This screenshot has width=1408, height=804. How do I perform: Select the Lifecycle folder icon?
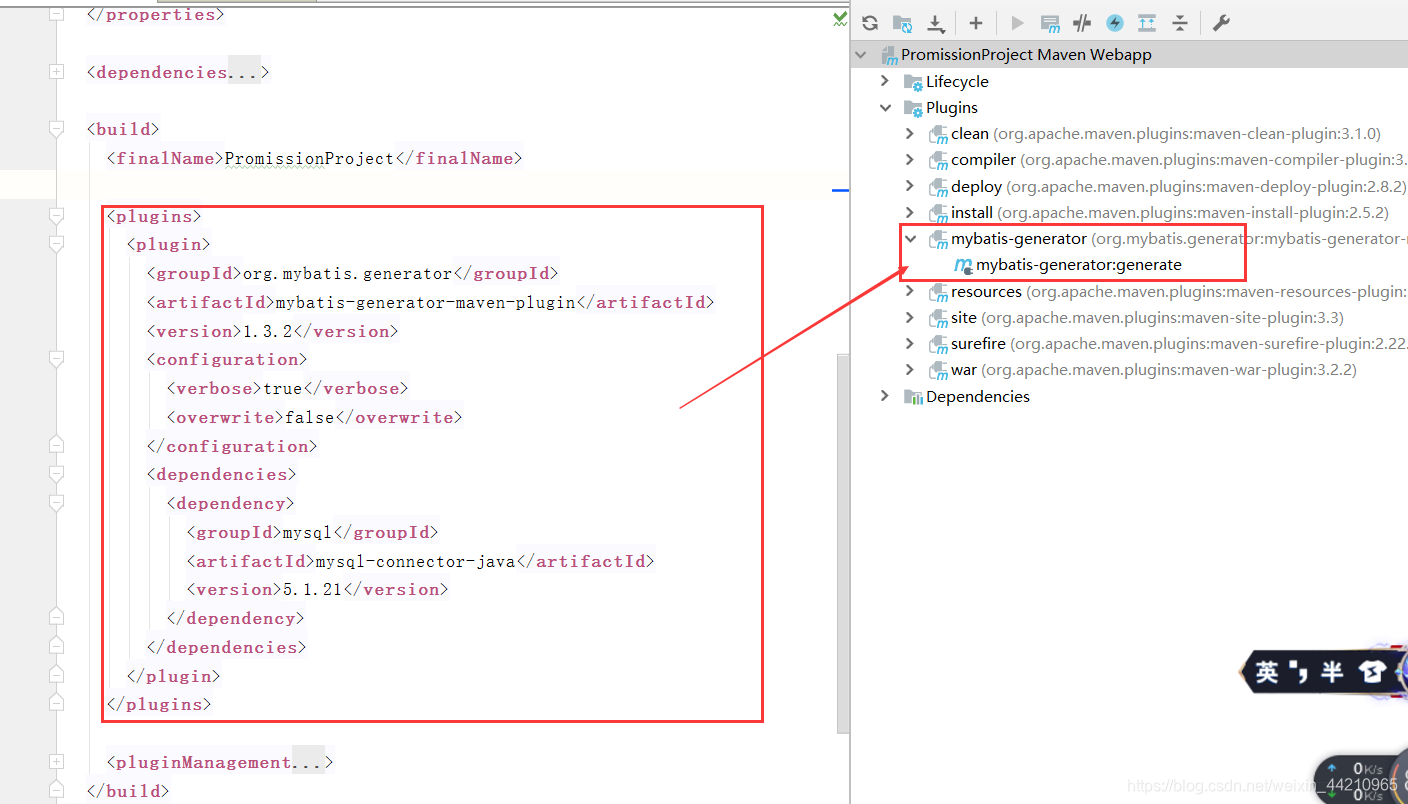pos(912,82)
